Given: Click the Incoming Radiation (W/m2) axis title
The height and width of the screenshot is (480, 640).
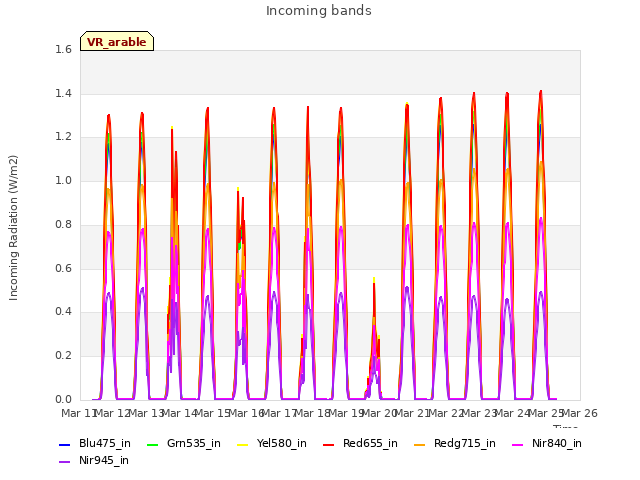Looking at the screenshot, I should [x=13, y=228].
